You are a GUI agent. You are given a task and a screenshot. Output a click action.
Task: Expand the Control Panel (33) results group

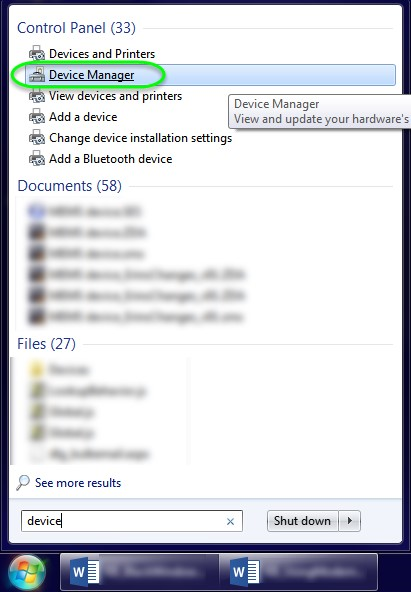76,28
